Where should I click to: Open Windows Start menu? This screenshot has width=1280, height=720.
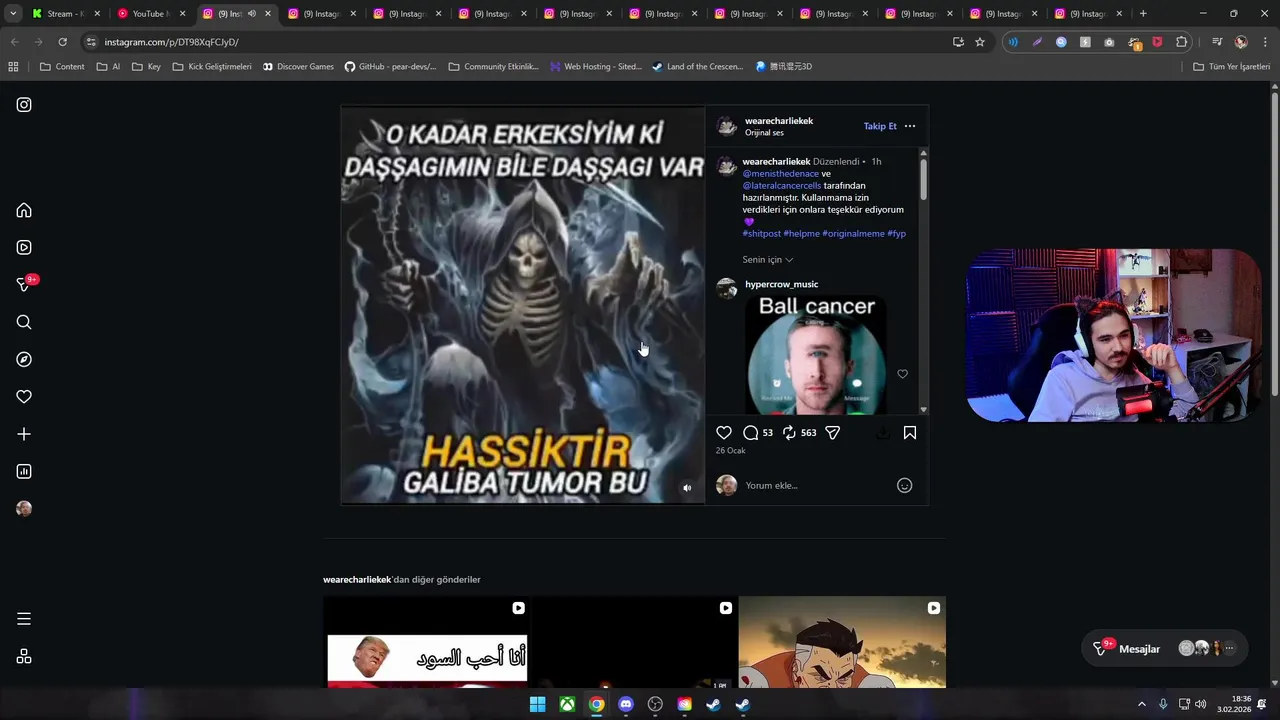click(x=537, y=704)
